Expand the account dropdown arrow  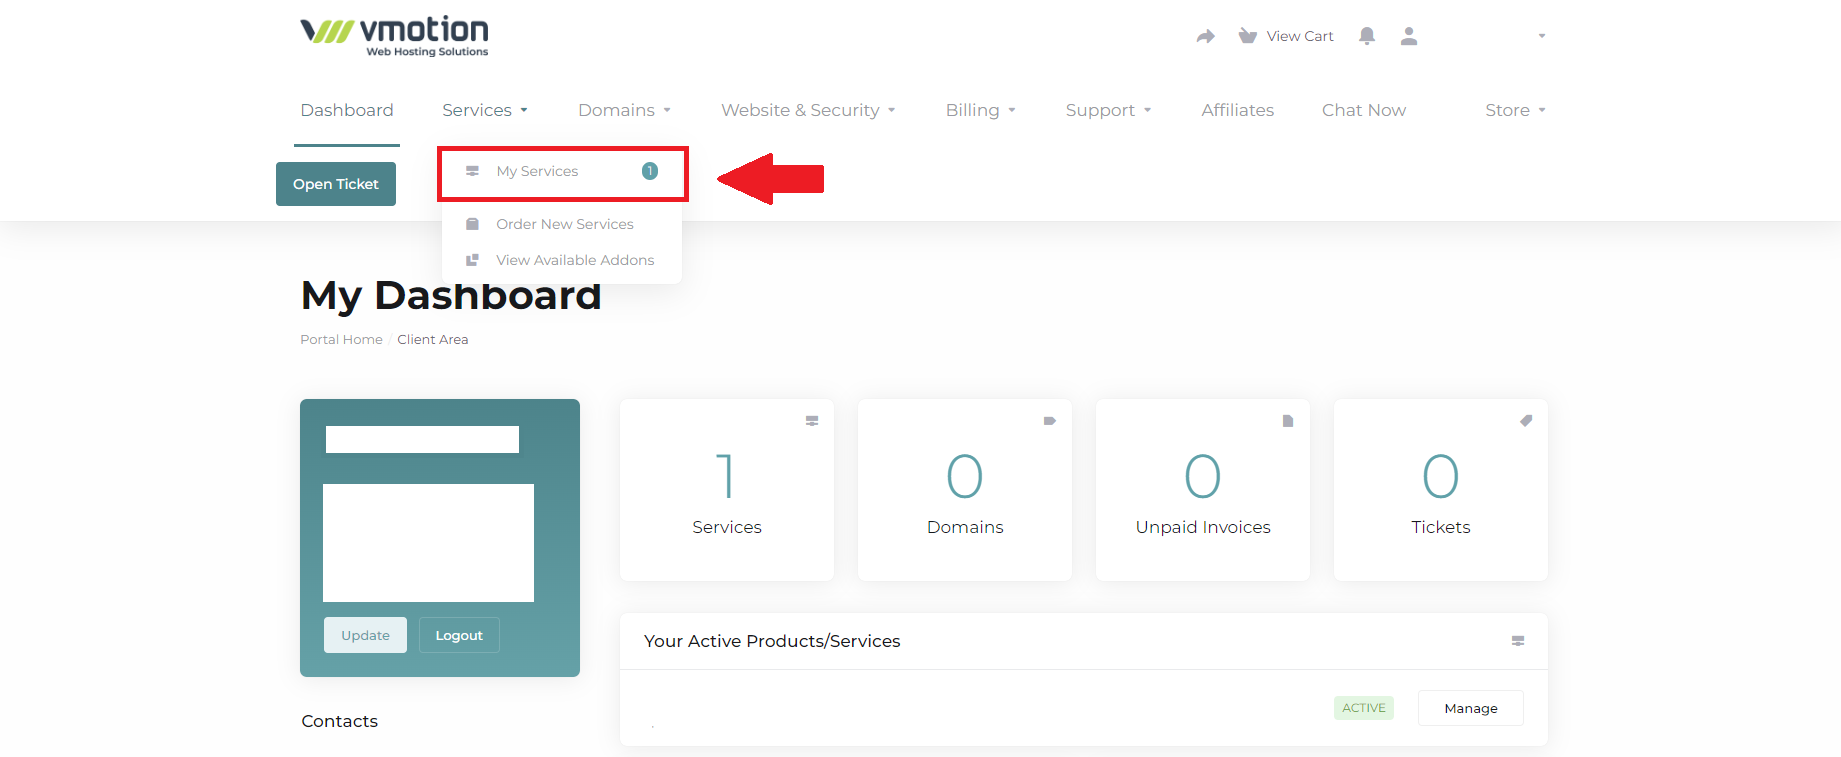tap(1542, 36)
